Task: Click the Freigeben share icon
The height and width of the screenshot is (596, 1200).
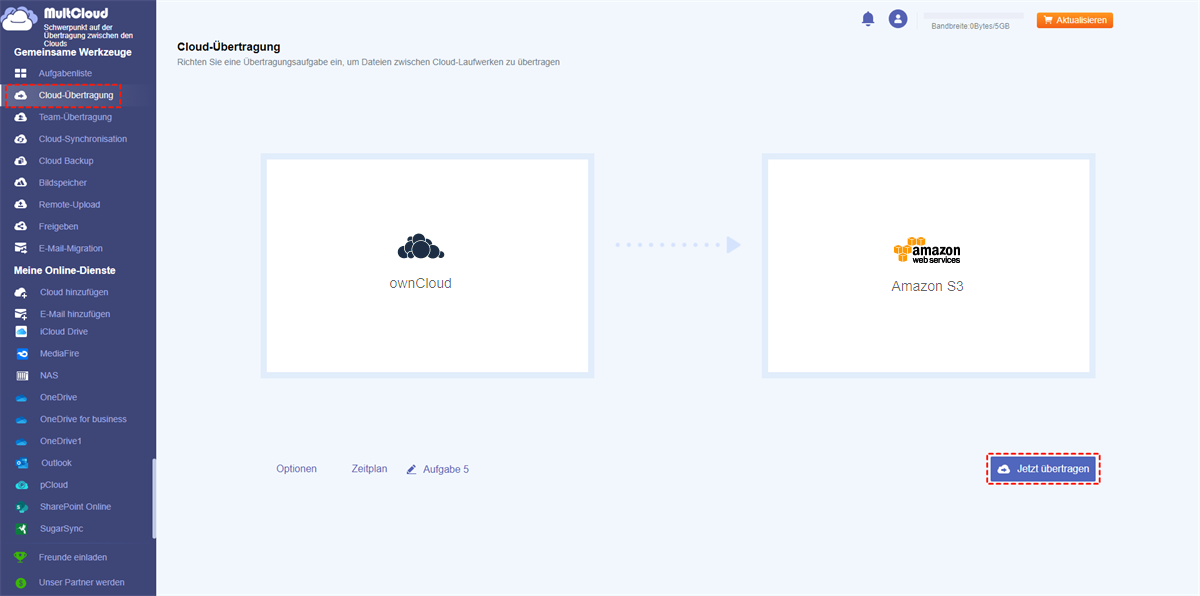Action: pos(20,227)
